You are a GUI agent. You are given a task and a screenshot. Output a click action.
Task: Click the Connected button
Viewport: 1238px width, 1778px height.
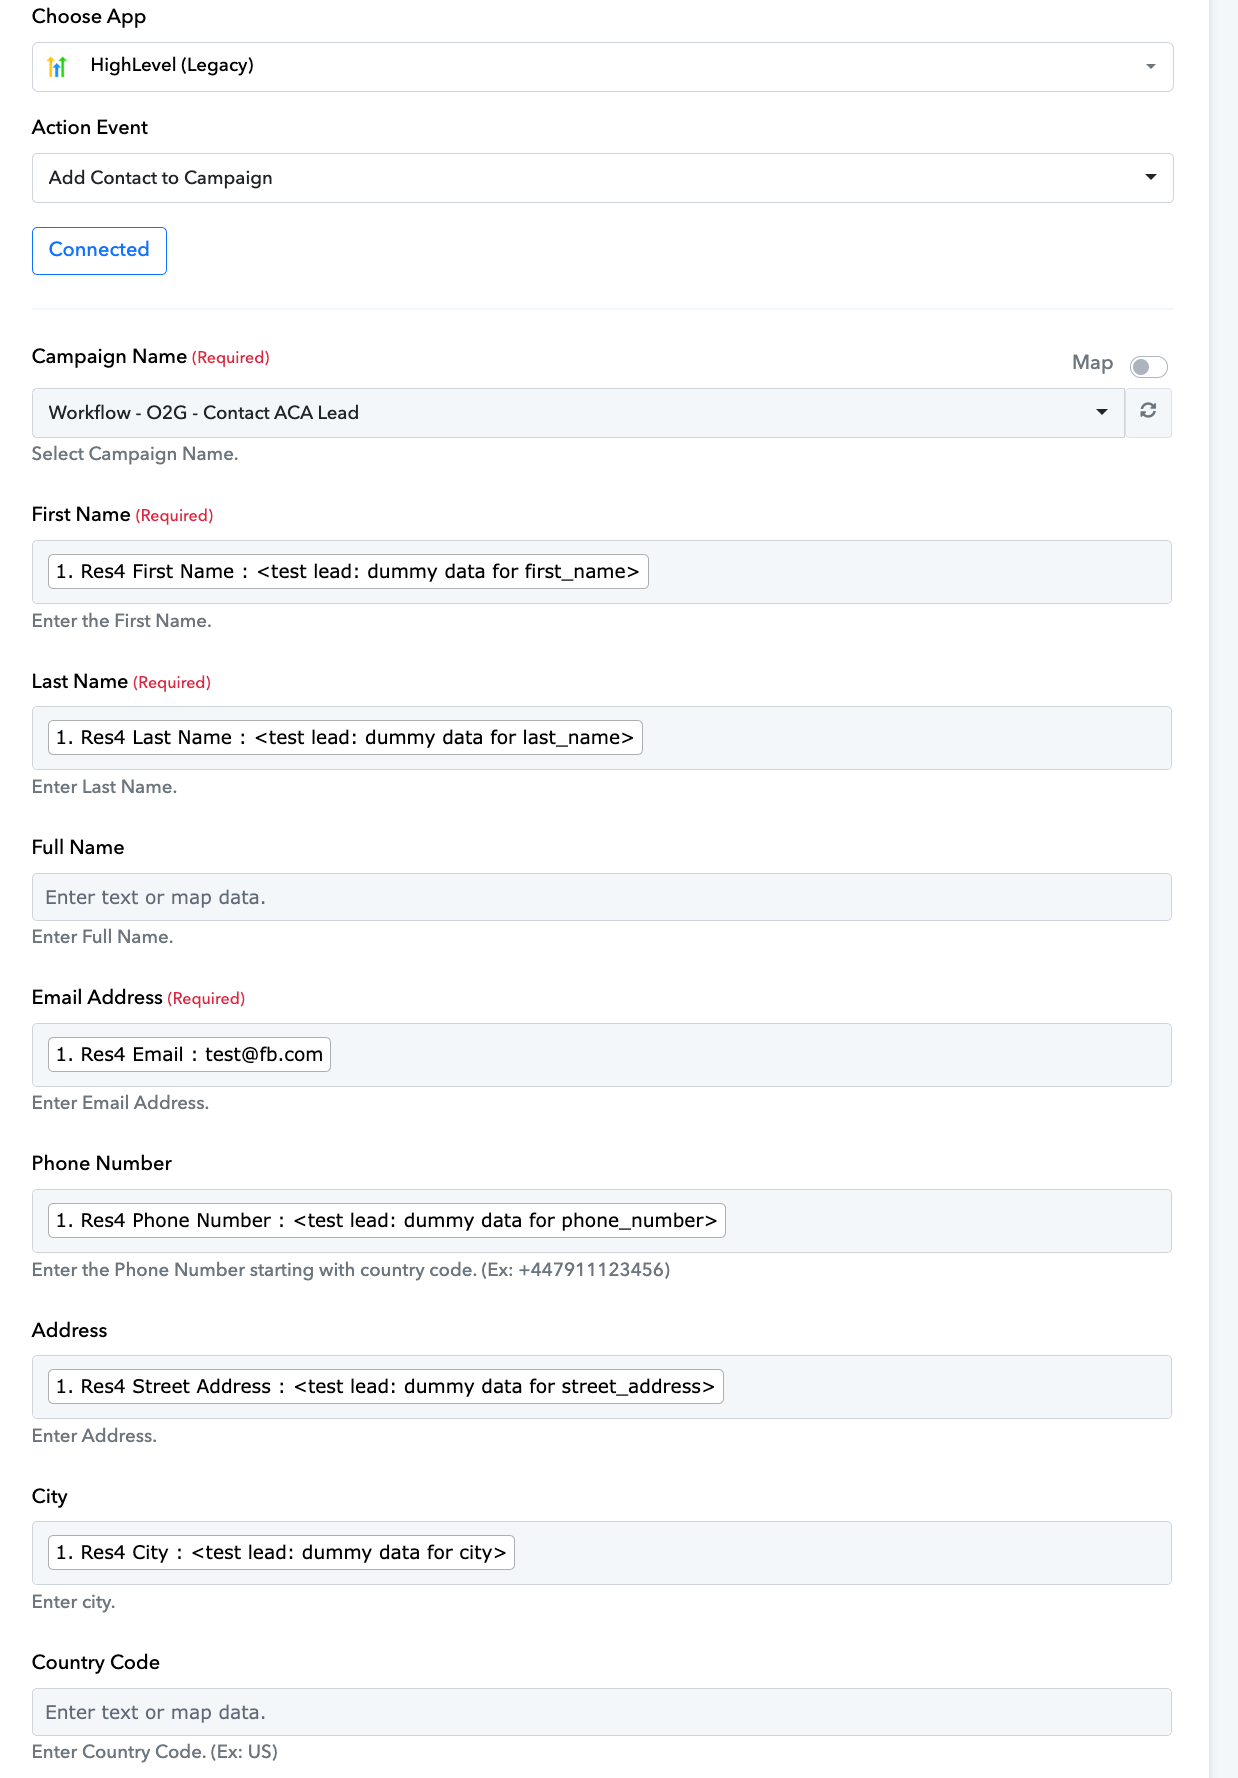(99, 250)
